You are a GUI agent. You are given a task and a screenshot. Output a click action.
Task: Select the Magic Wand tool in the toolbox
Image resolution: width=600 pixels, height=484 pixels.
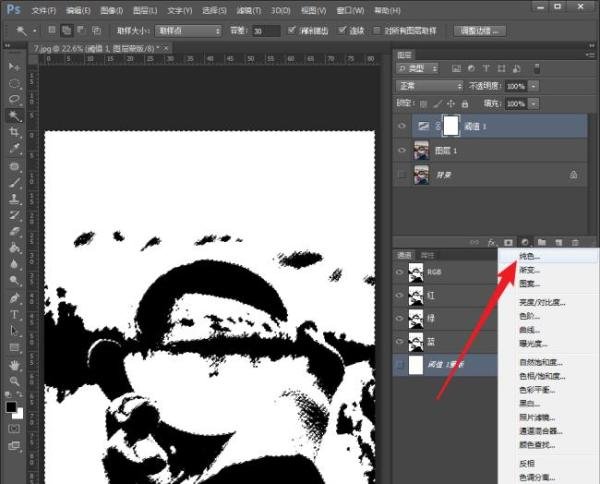(14, 116)
